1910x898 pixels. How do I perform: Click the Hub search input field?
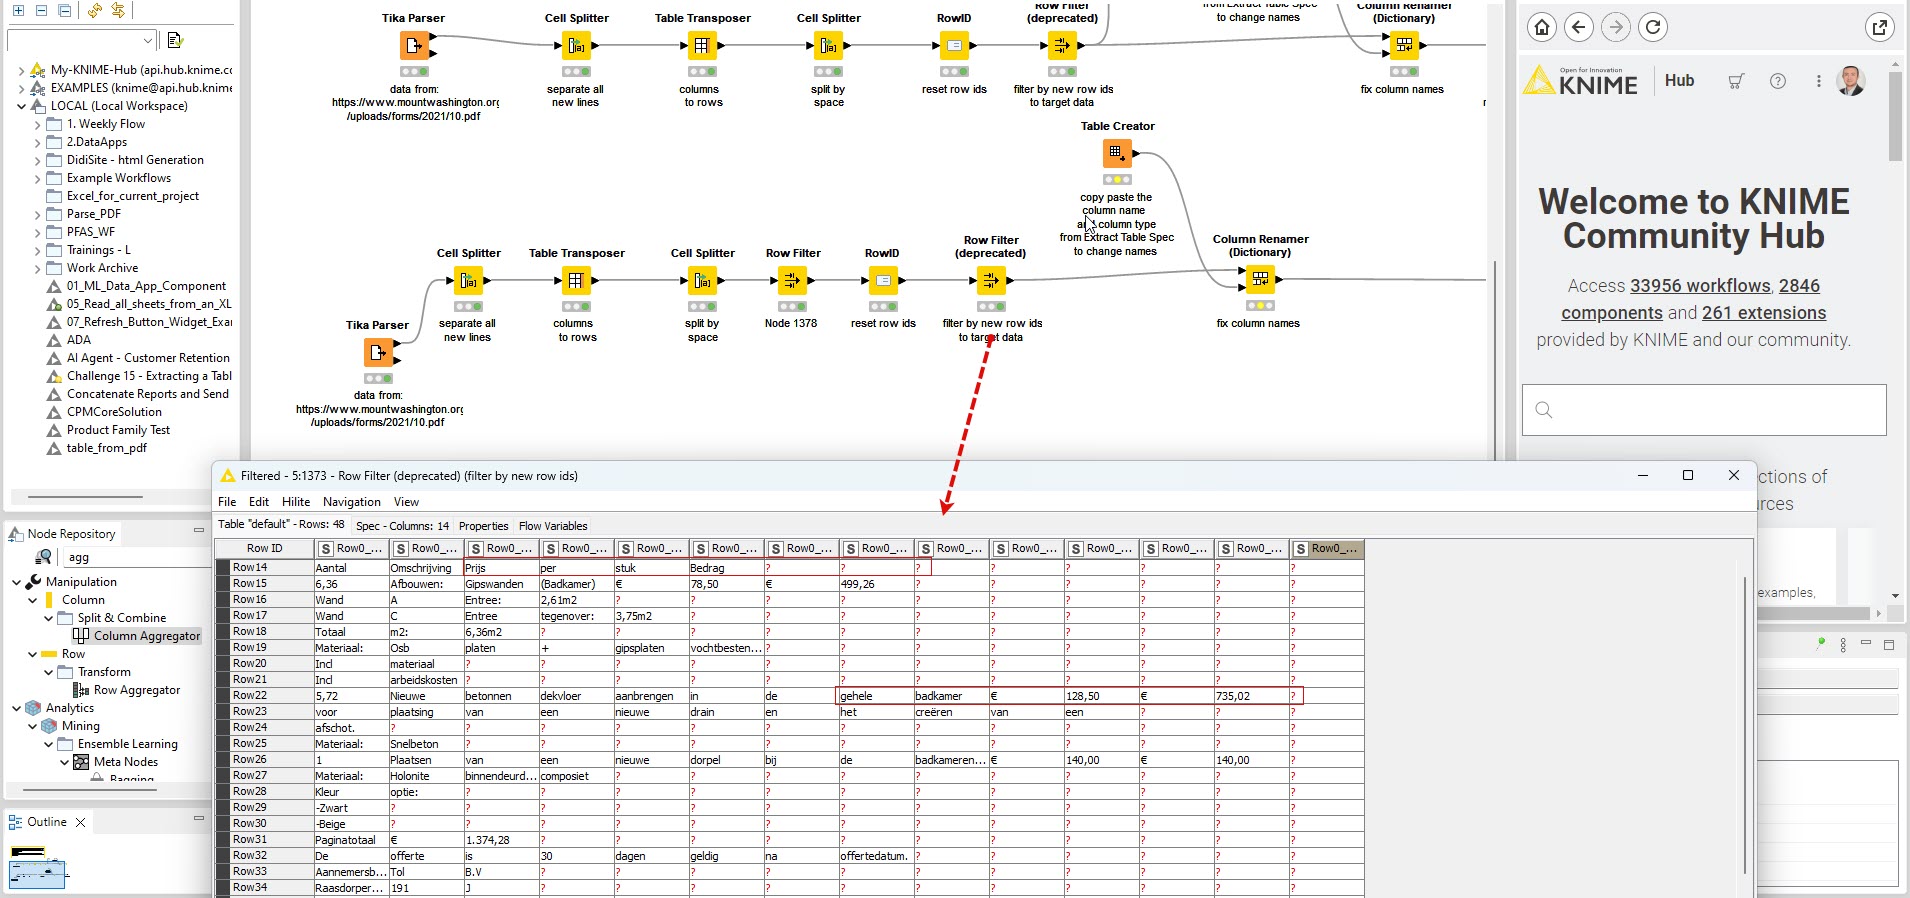1704,410
